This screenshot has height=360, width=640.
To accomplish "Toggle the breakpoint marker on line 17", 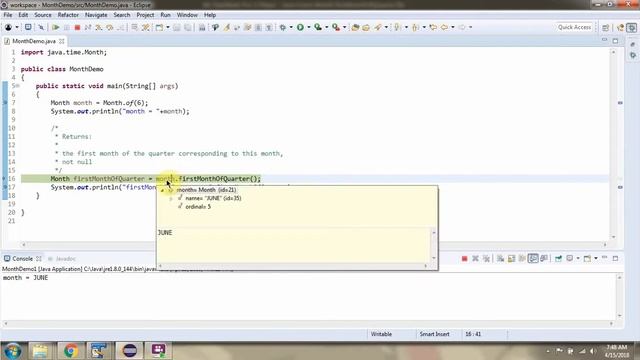I will coord(5,187).
